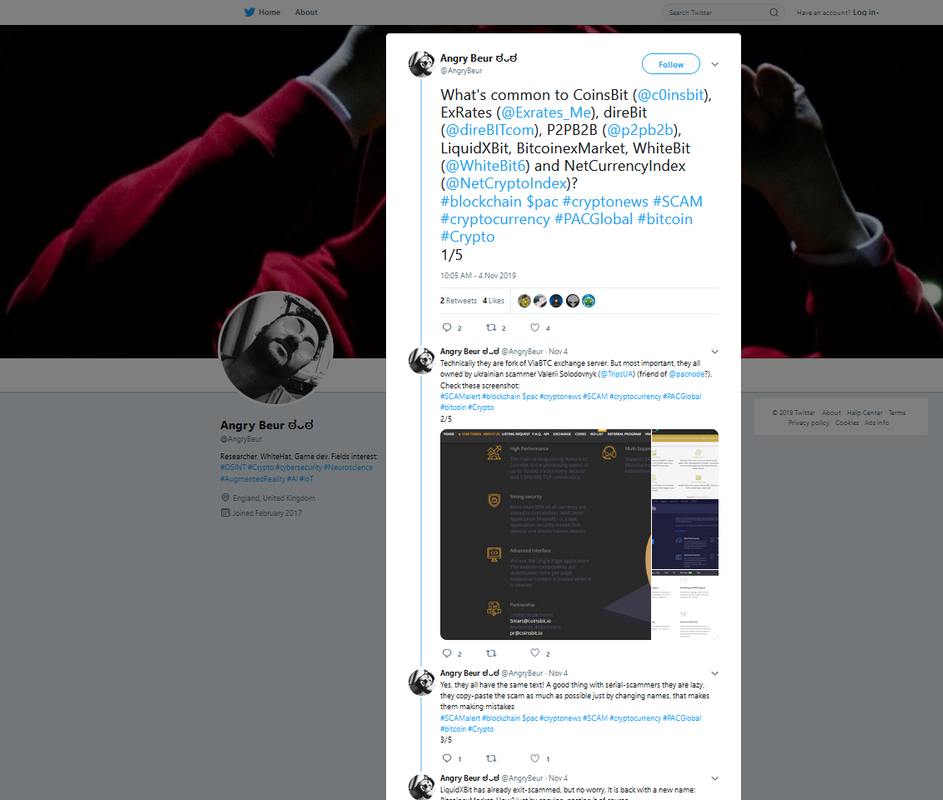
Task: Retweet the main 1/5 tweet
Action: [x=491, y=327]
